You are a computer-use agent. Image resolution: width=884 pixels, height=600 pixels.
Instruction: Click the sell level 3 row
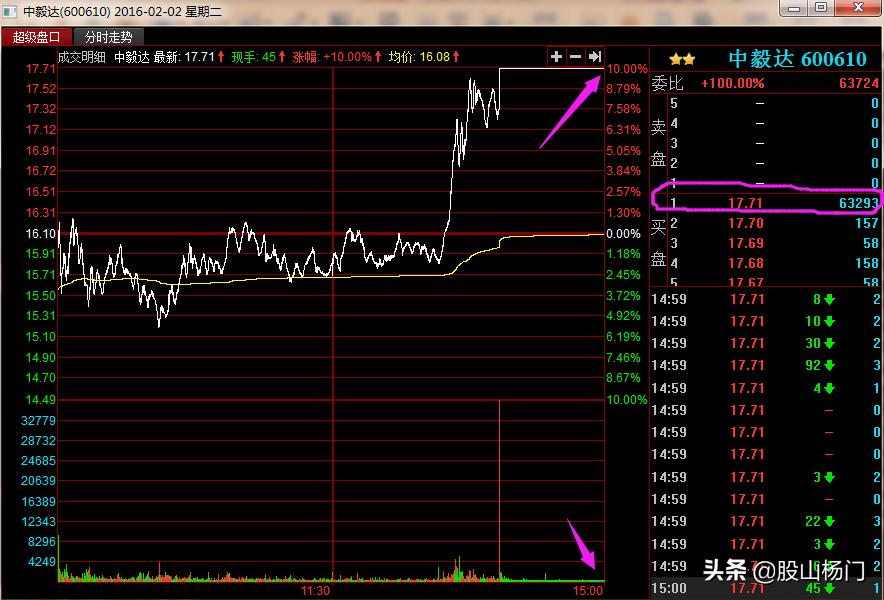pos(774,143)
